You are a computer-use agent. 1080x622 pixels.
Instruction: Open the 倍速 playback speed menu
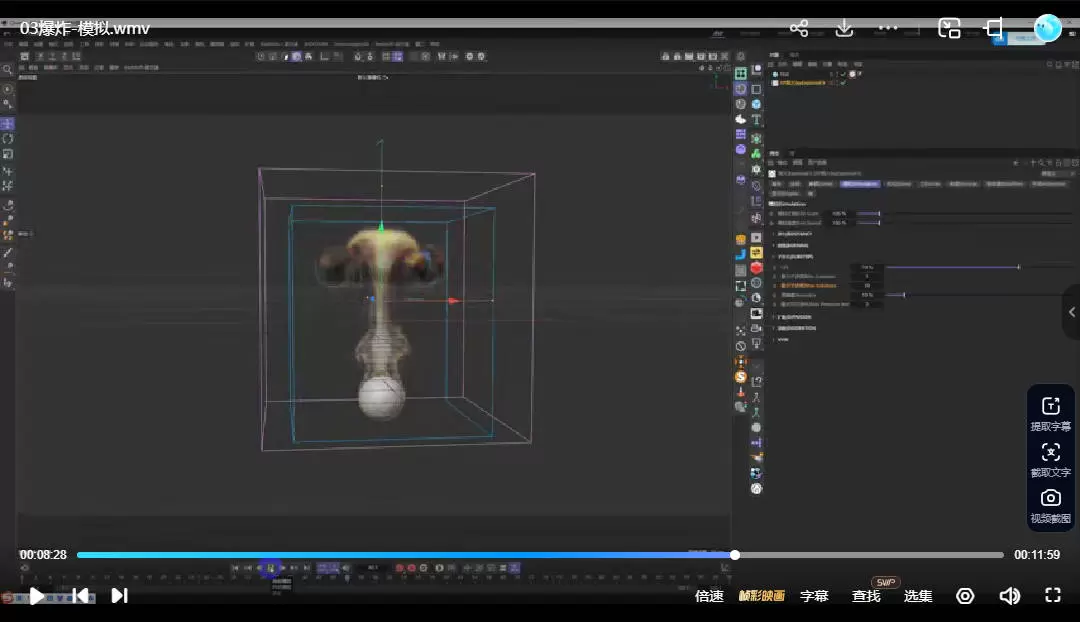(709, 596)
